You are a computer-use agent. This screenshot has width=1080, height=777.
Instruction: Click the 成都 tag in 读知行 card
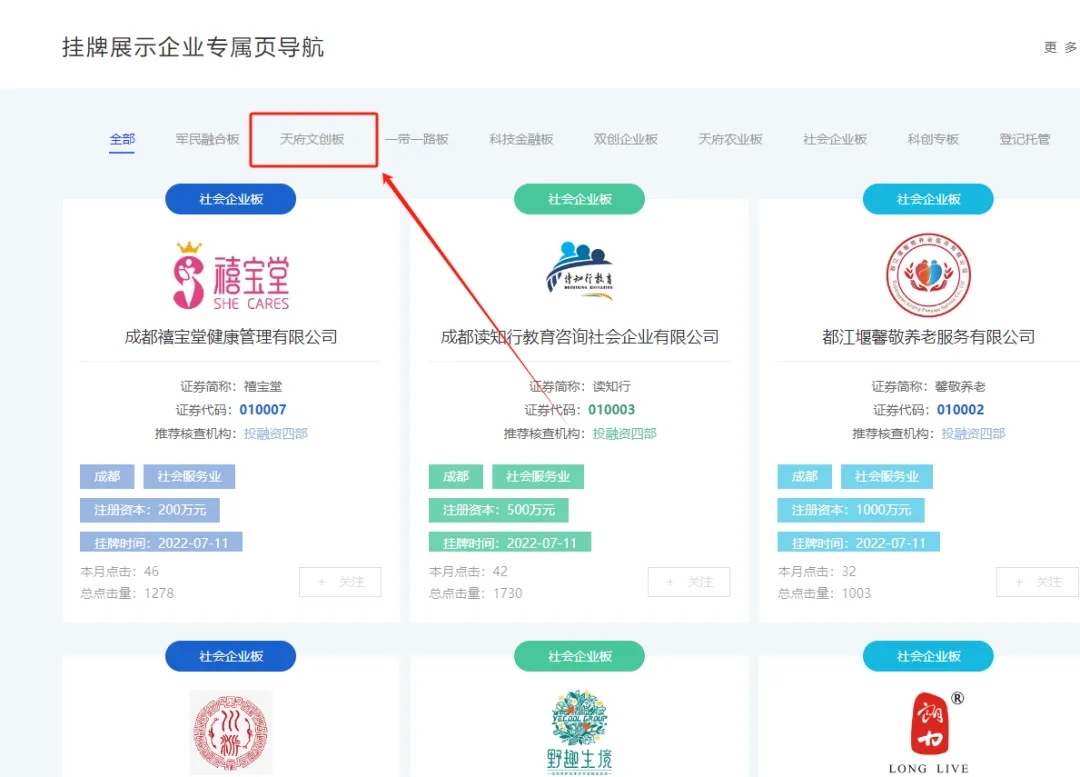pos(455,477)
